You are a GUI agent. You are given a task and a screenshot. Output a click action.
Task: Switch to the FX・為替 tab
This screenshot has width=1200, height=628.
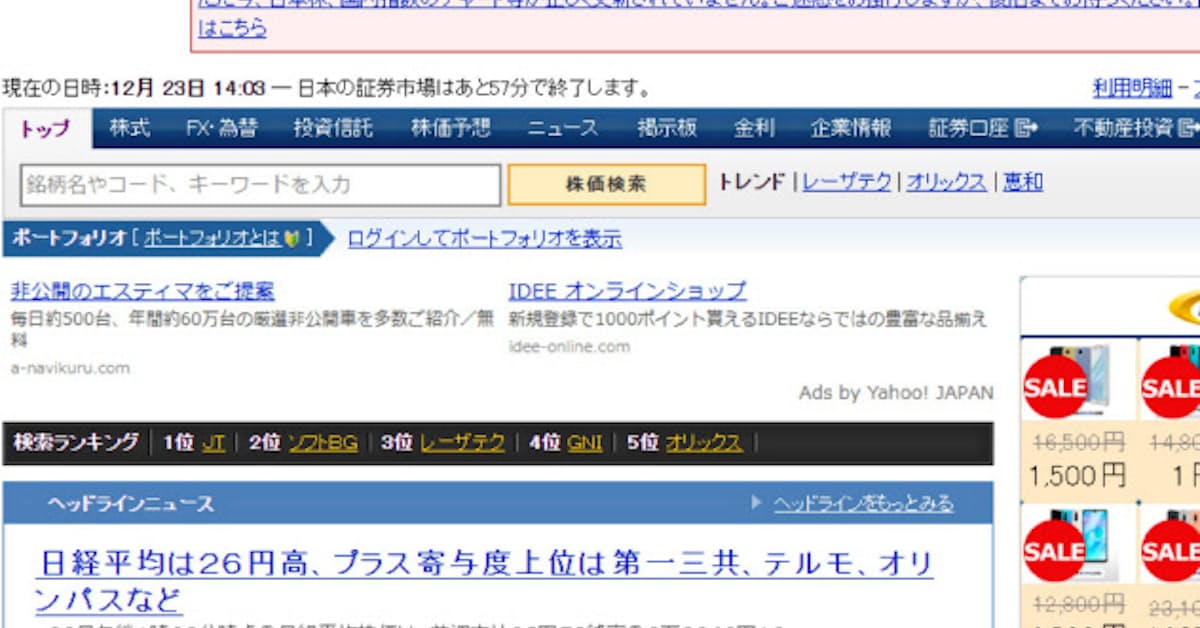(221, 128)
